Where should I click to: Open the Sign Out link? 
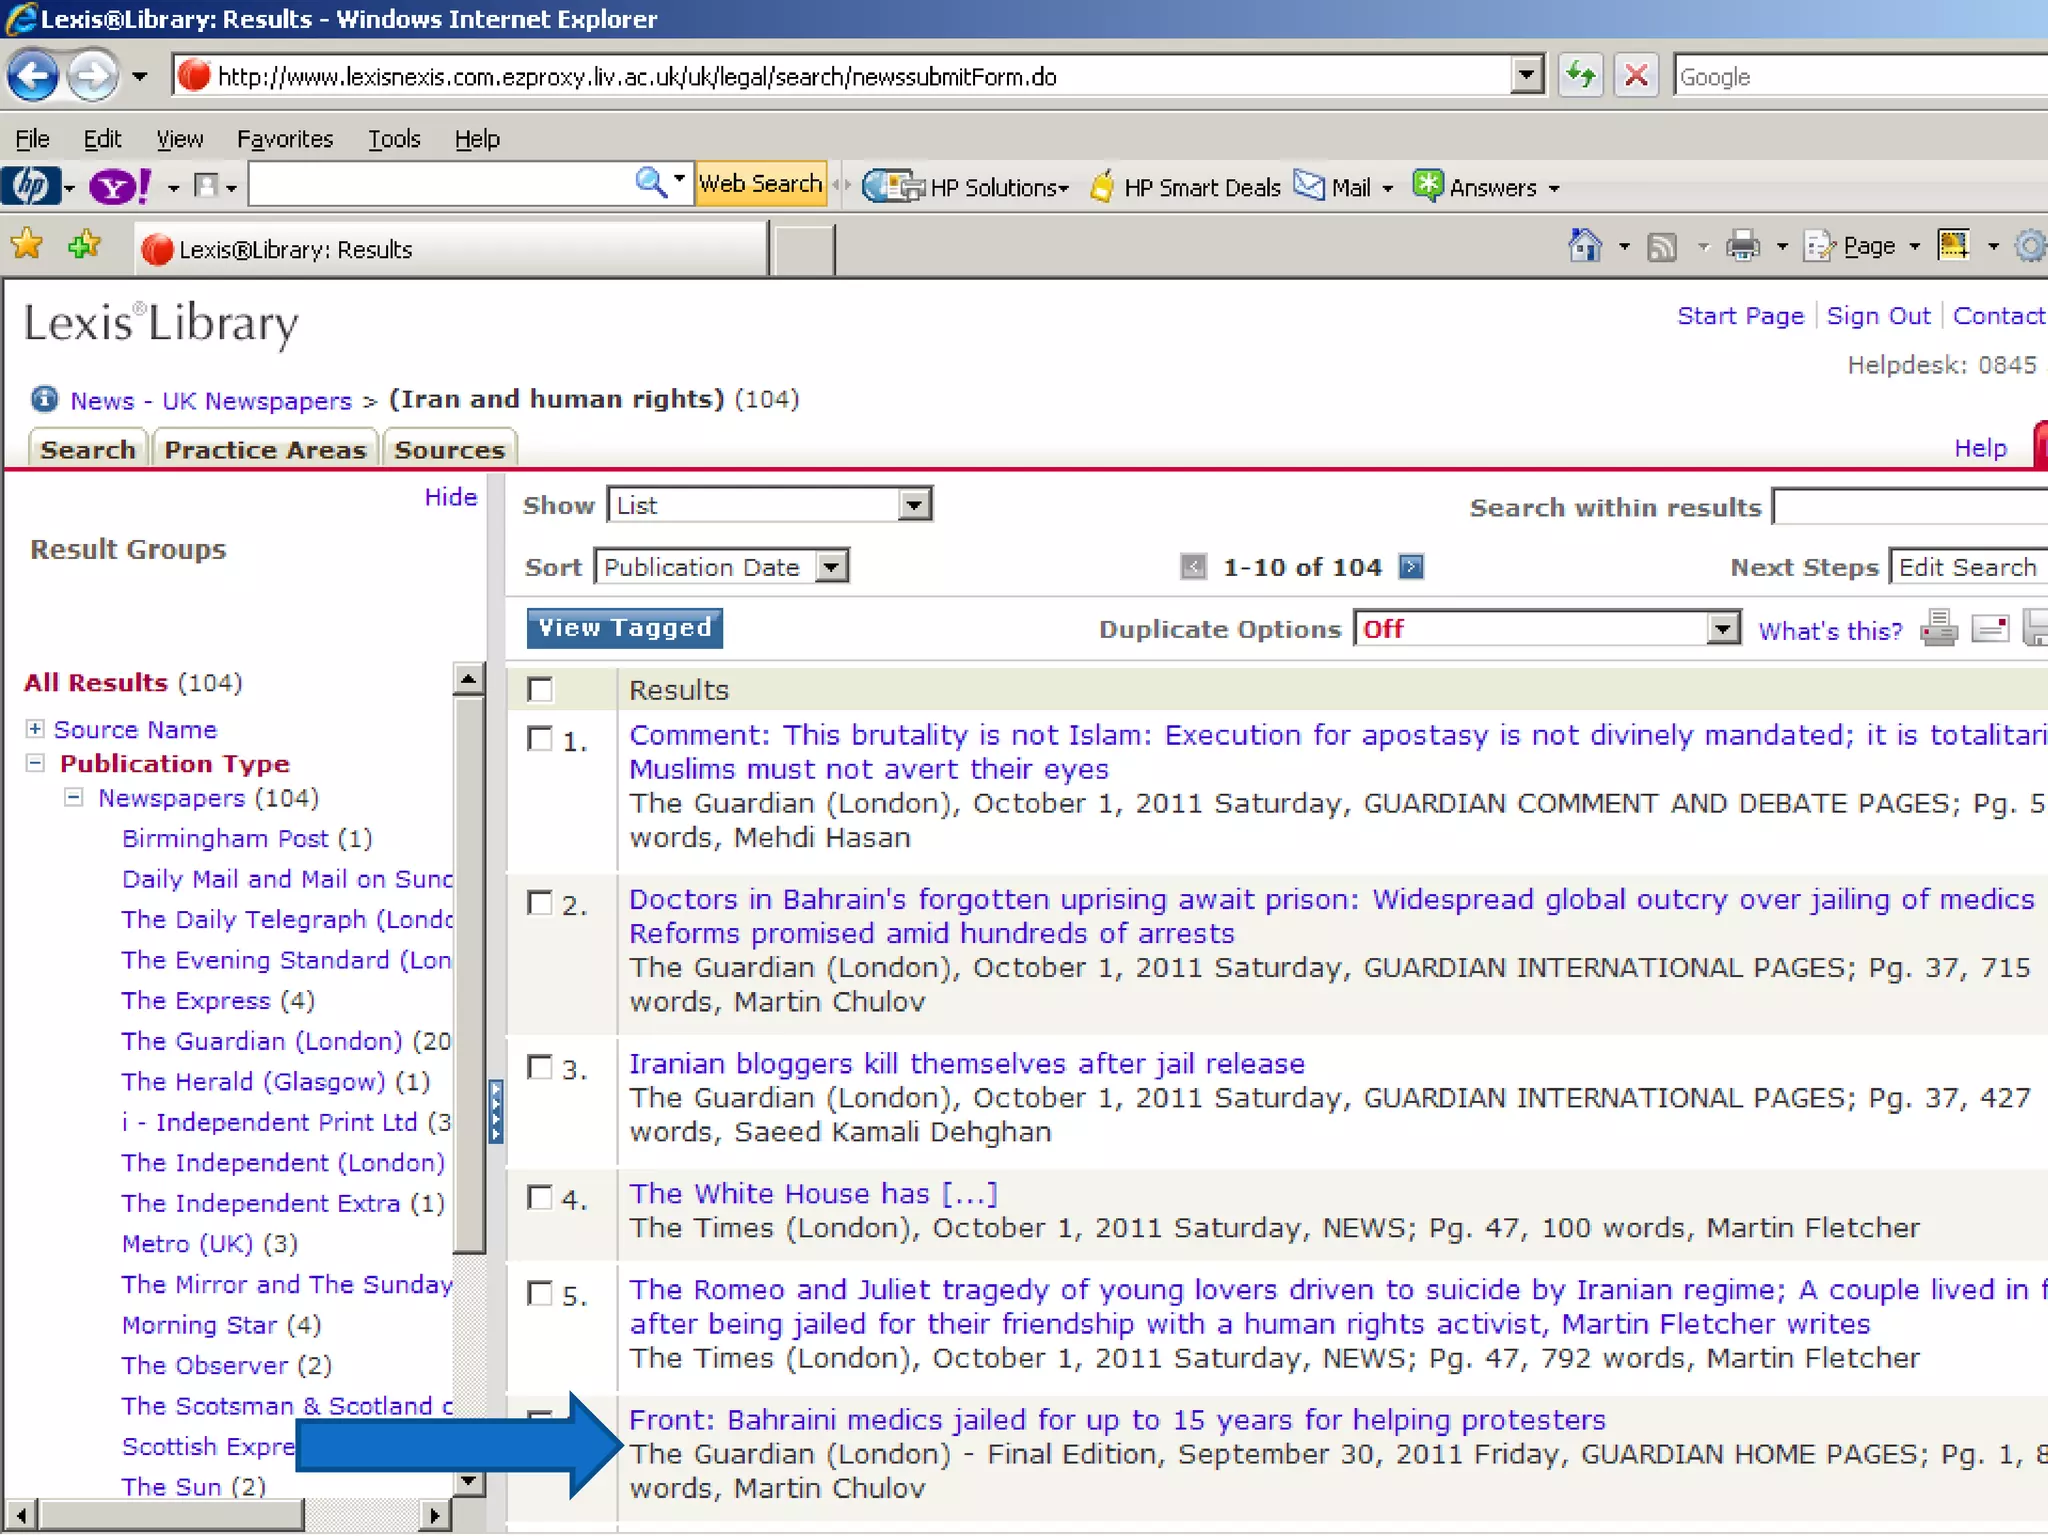tap(1877, 316)
